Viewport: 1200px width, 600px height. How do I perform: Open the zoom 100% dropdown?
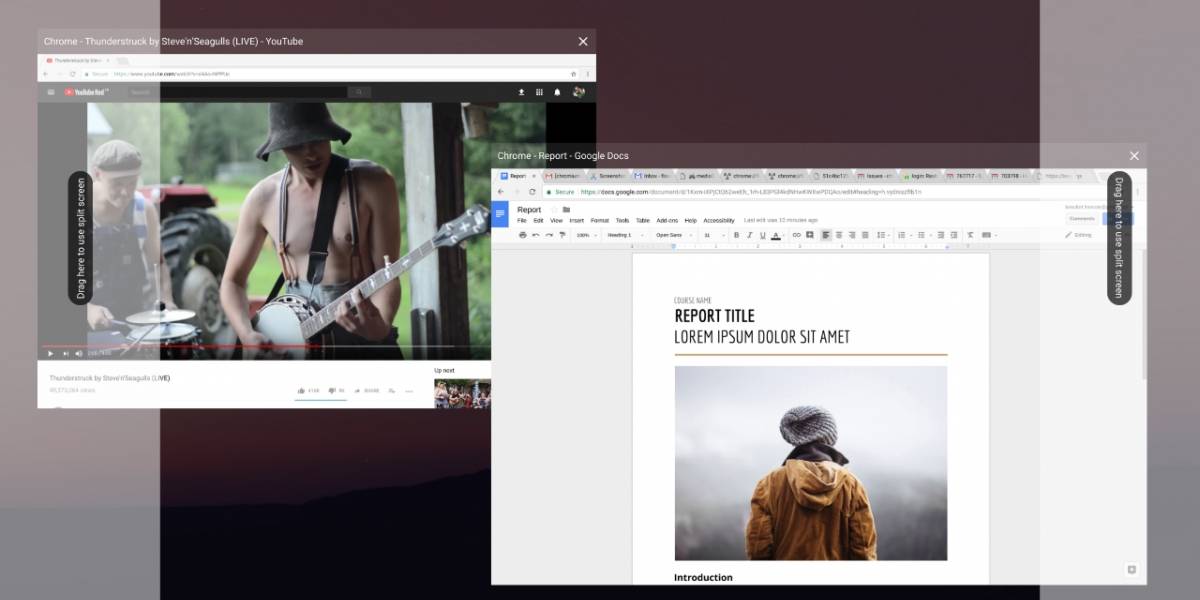586,235
